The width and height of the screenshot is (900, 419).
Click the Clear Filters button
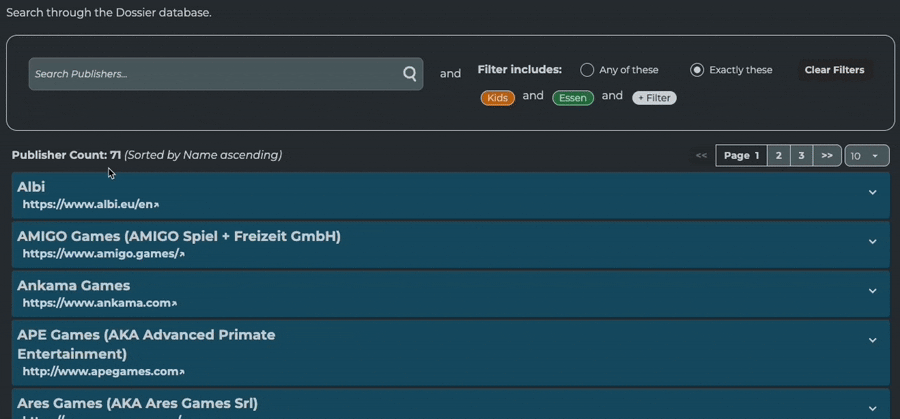[834, 70]
